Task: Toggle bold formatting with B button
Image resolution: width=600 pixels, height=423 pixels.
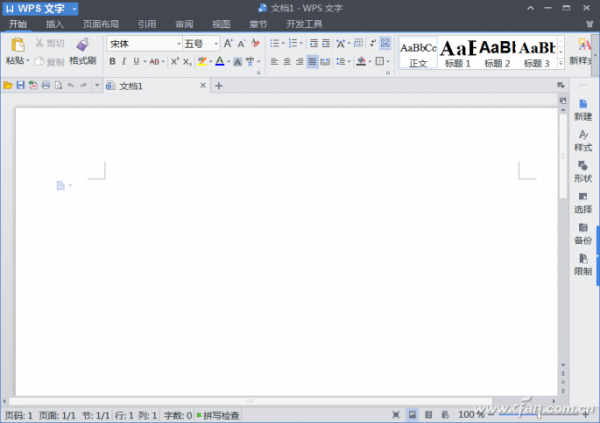Action: pos(112,62)
